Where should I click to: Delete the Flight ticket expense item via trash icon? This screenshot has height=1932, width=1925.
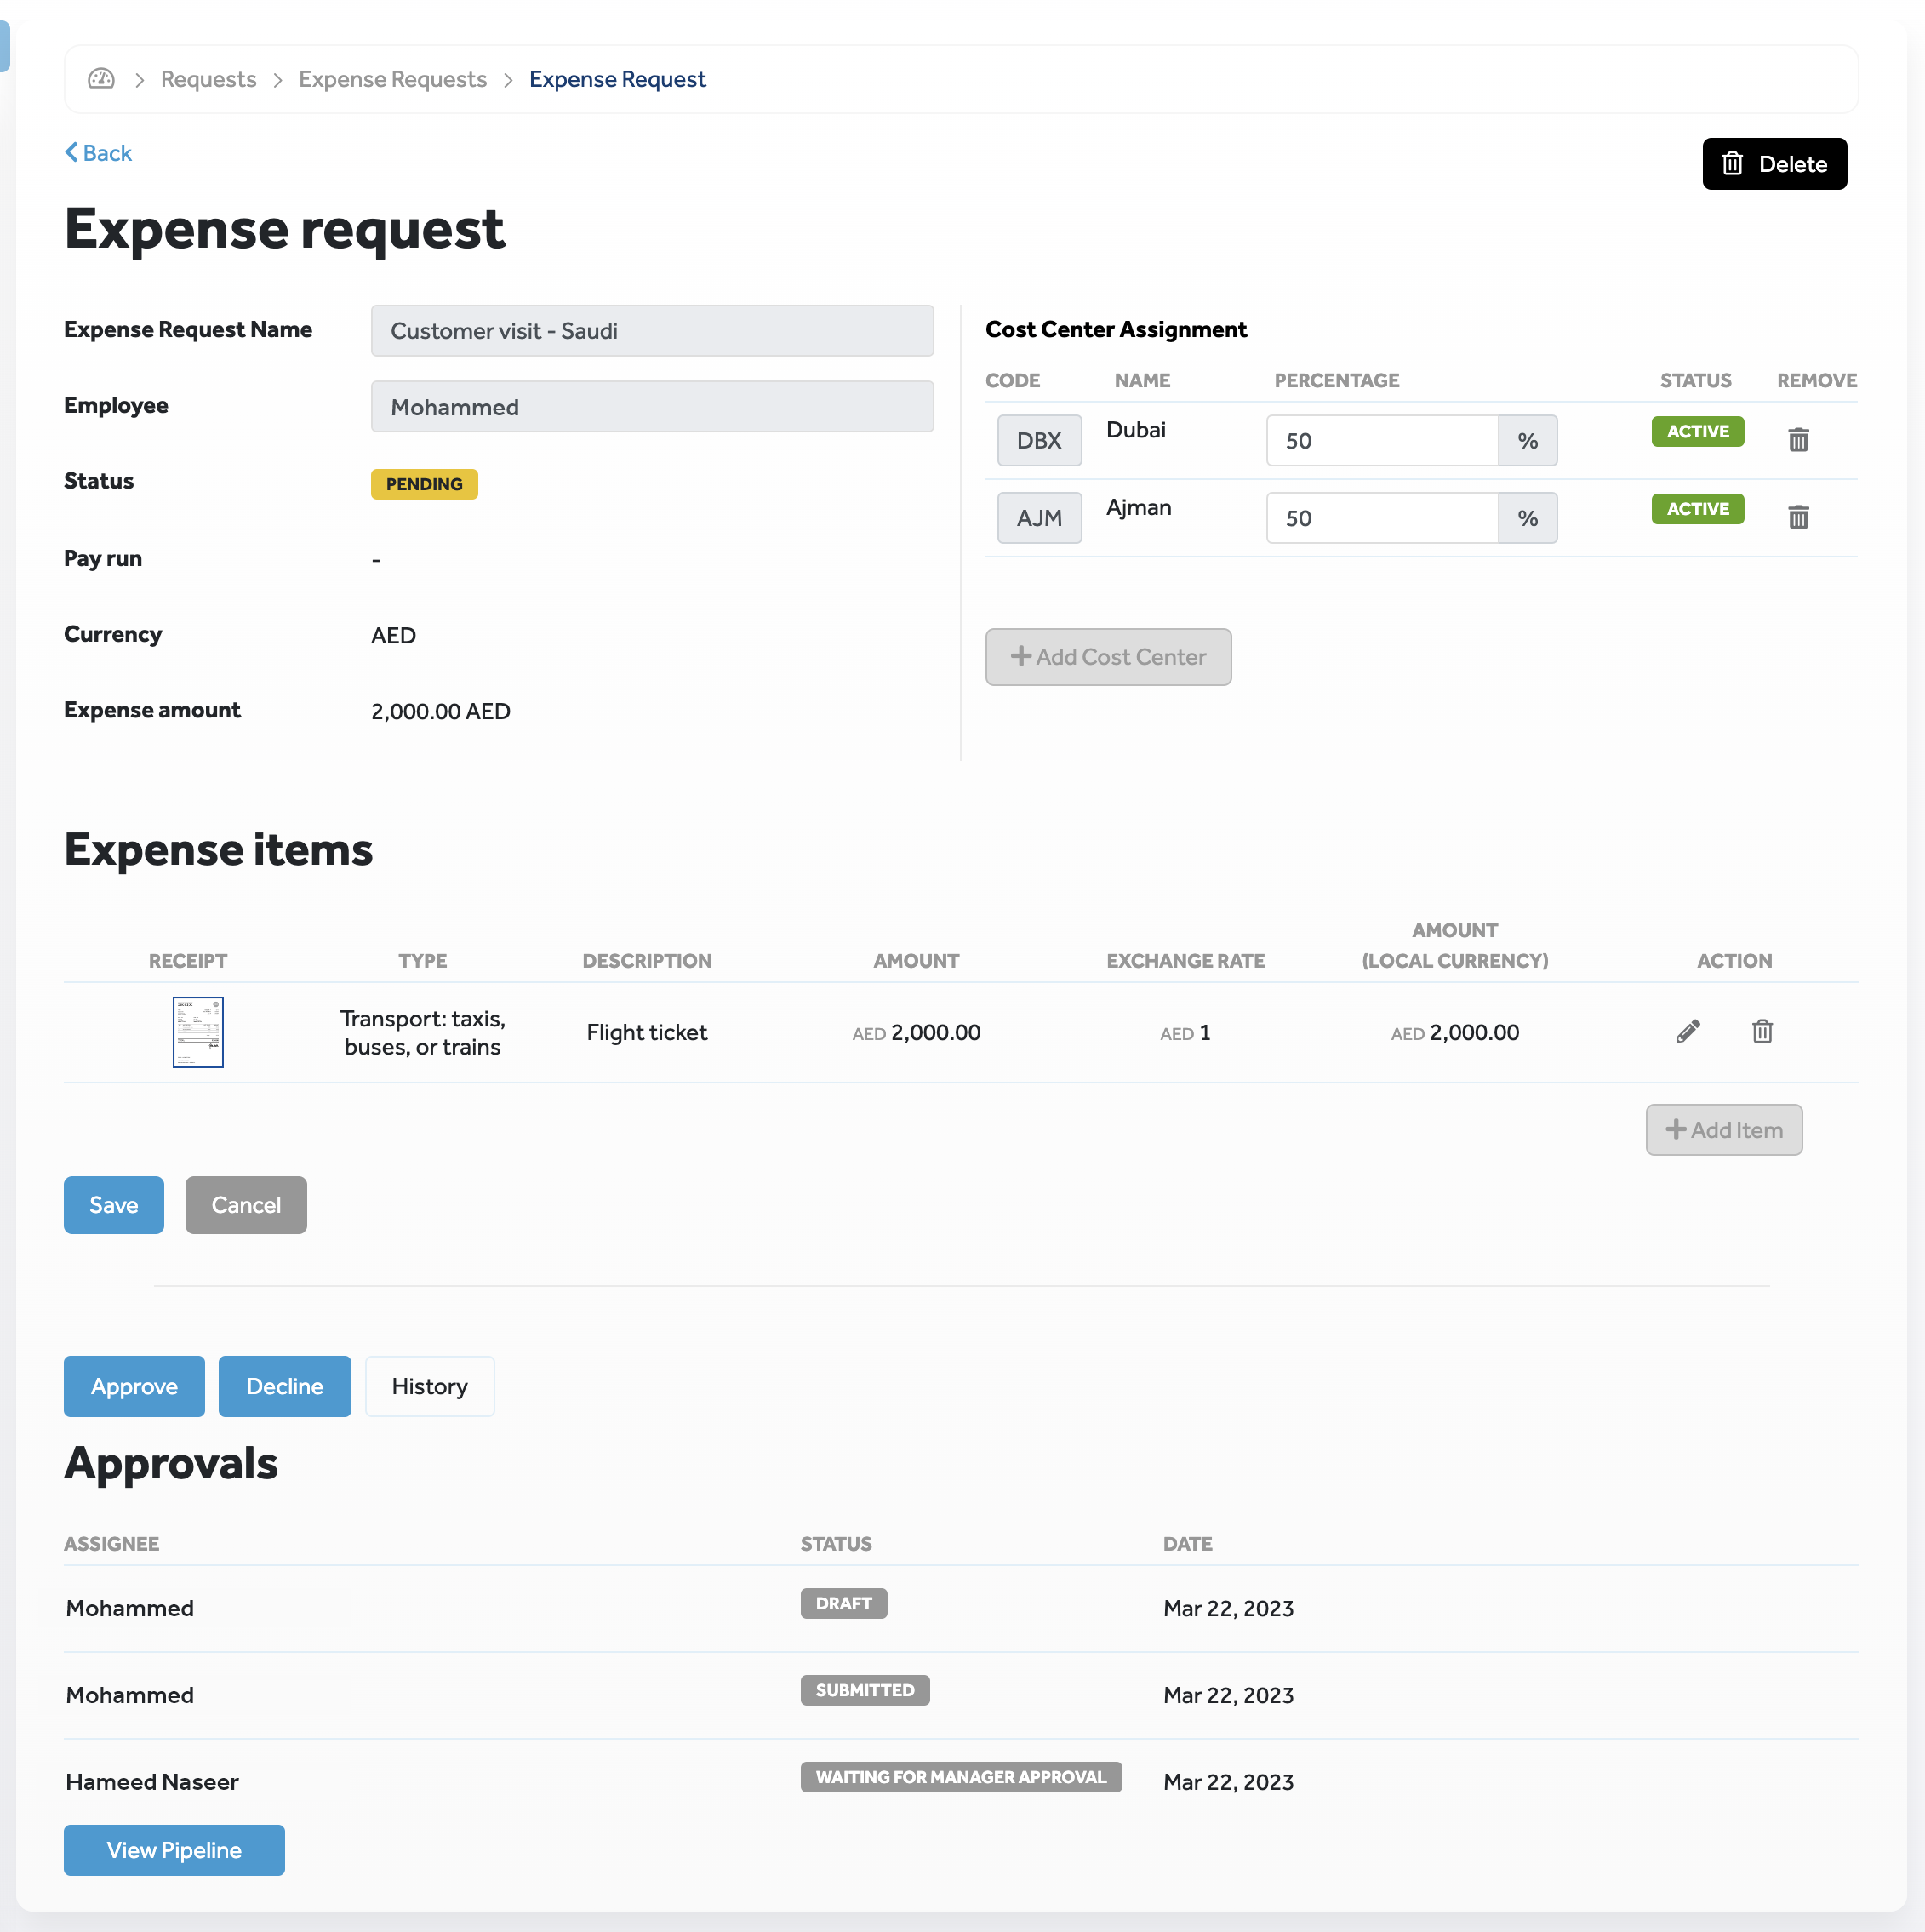(1761, 1031)
